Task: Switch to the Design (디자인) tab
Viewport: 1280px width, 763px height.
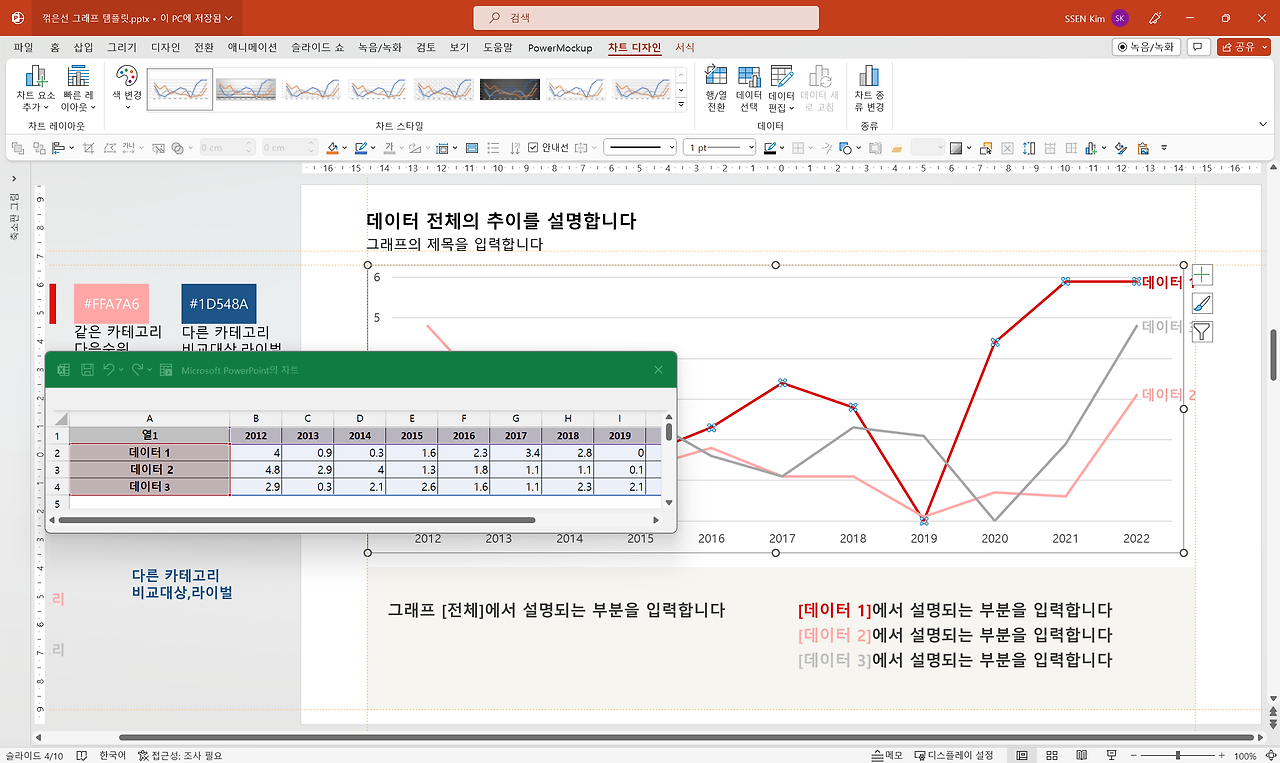Action: pyautogui.click(x=166, y=47)
